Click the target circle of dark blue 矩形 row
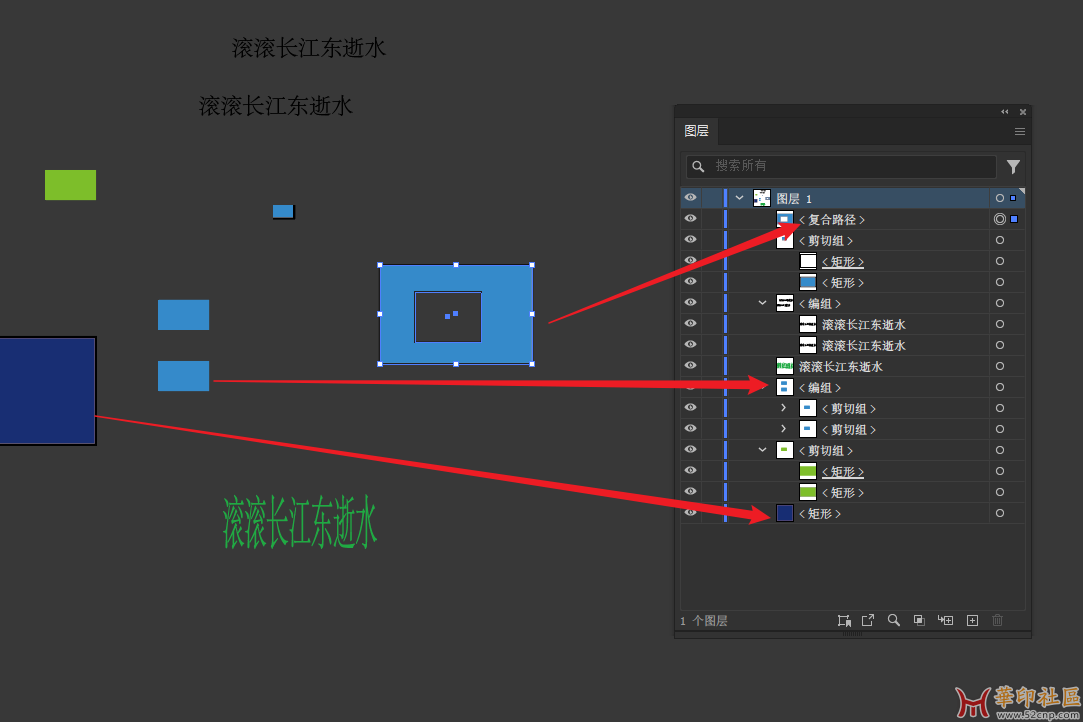The image size is (1083, 722). pos(999,513)
